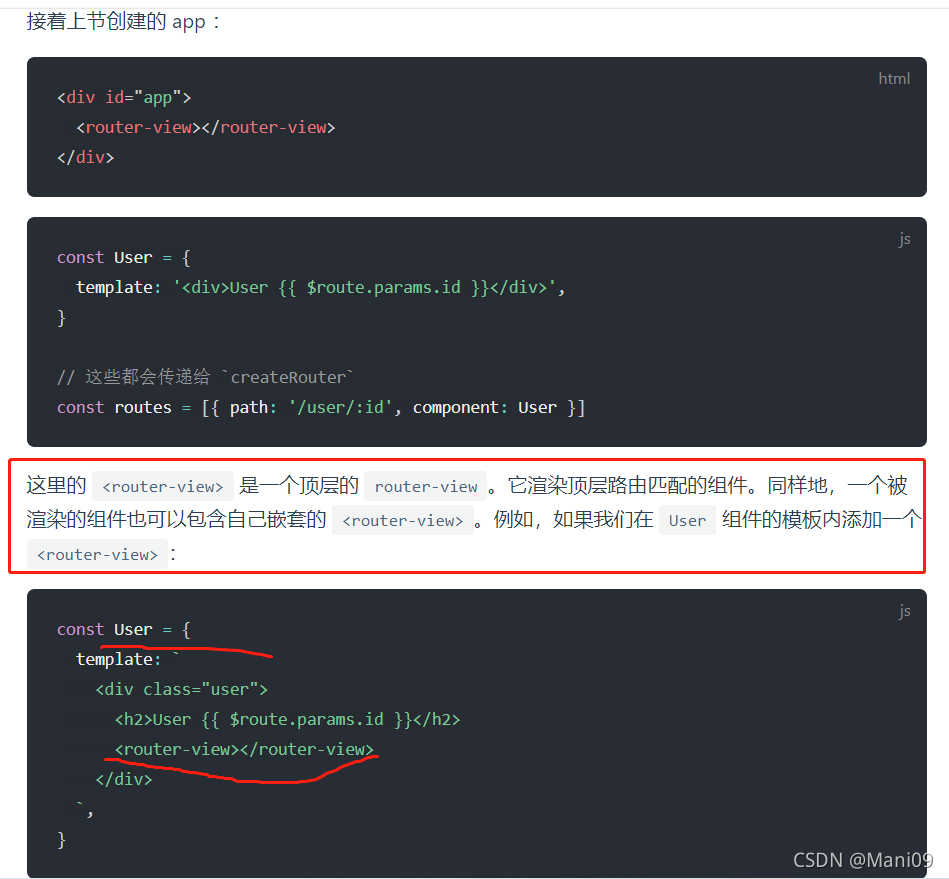Image resolution: width=949 pixels, height=879 pixels.
Task: Click the inline code `router-view` after 是一个顶层的
Action: pyautogui.click(x=425, y=487)
